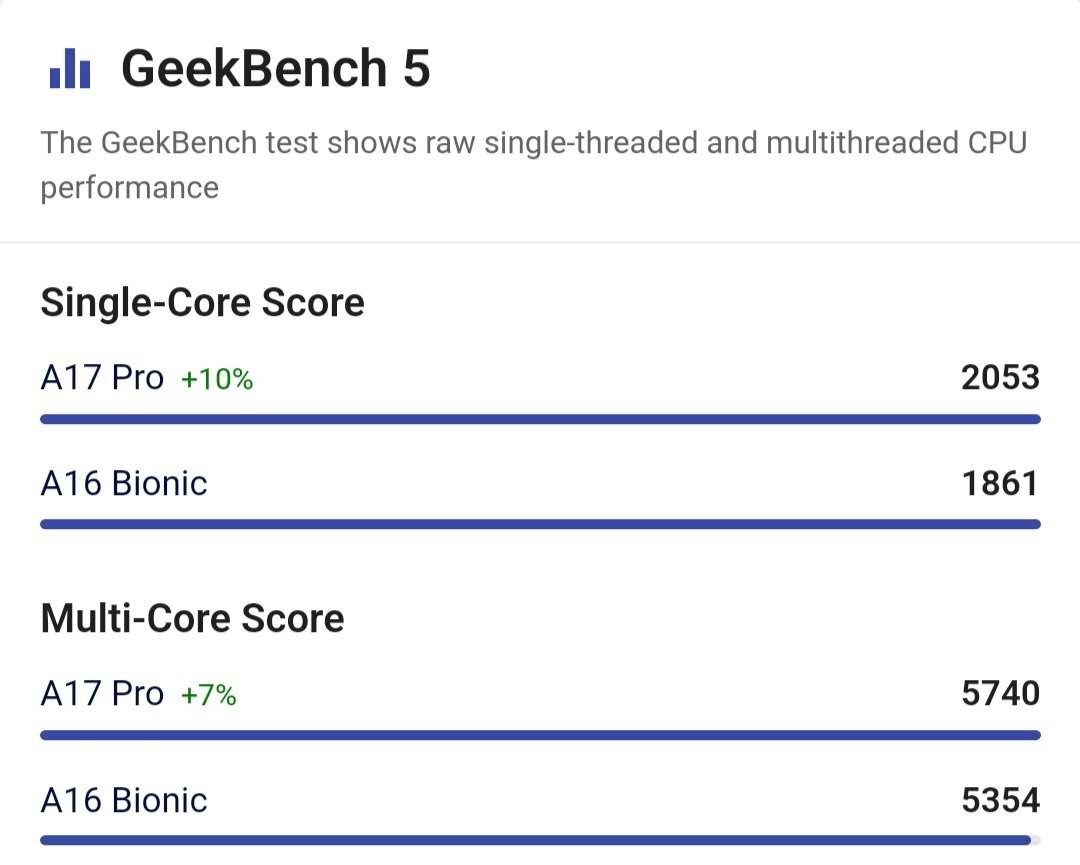Click the A17 Pro multi-core progress bar
1080x865 pixels.
click(x=541, y=736)
